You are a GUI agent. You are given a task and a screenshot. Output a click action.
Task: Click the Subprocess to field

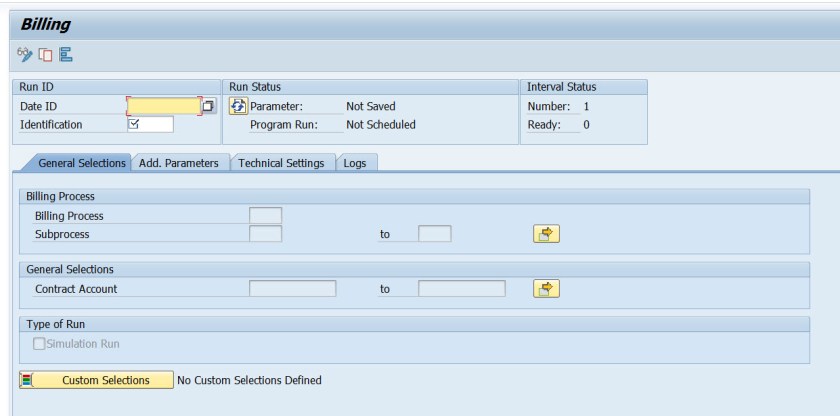[435, 234]
